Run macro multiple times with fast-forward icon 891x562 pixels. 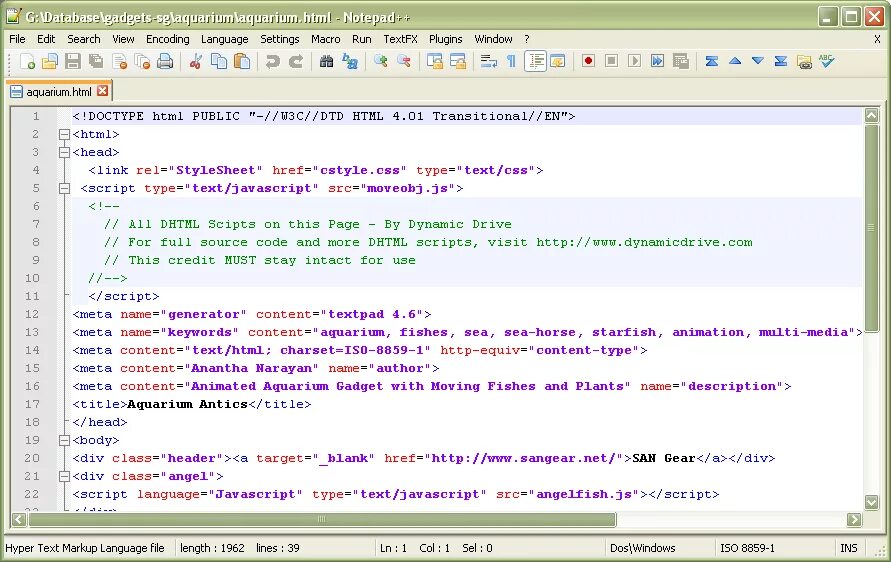pos(657,61)
